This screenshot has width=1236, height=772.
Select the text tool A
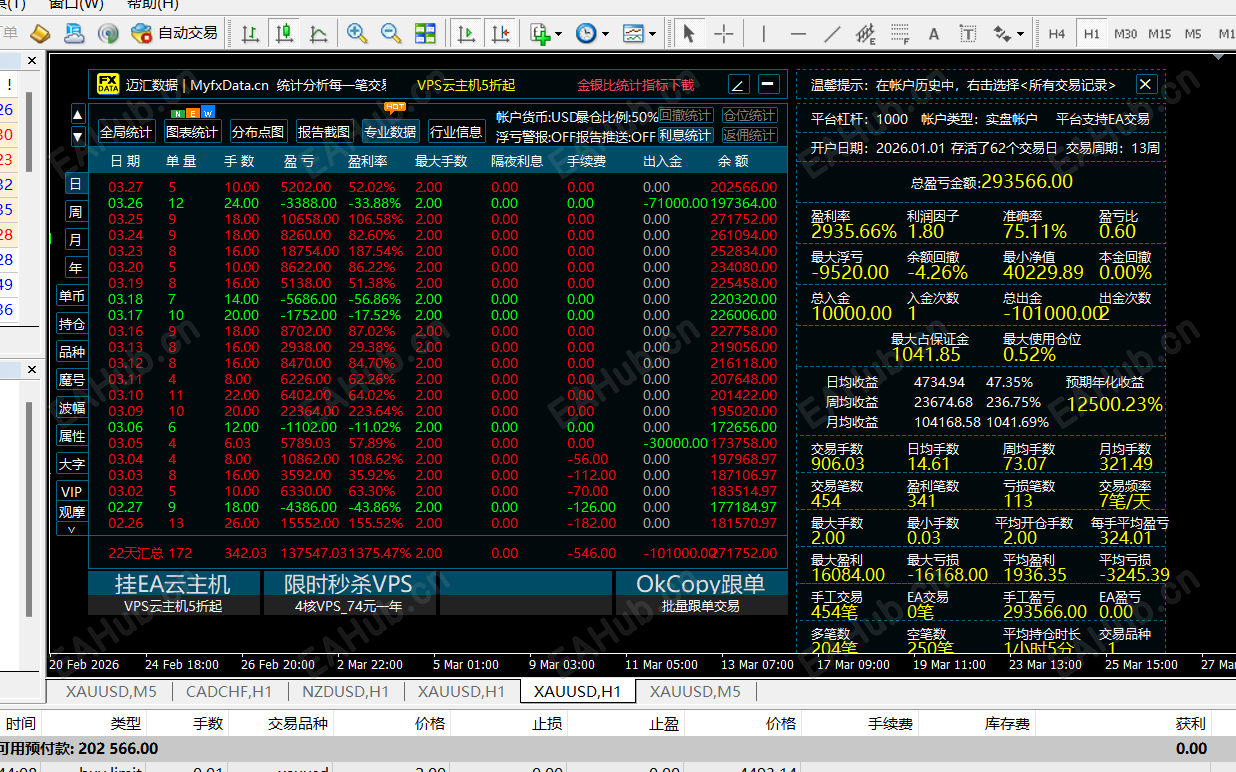coord(934,33)
